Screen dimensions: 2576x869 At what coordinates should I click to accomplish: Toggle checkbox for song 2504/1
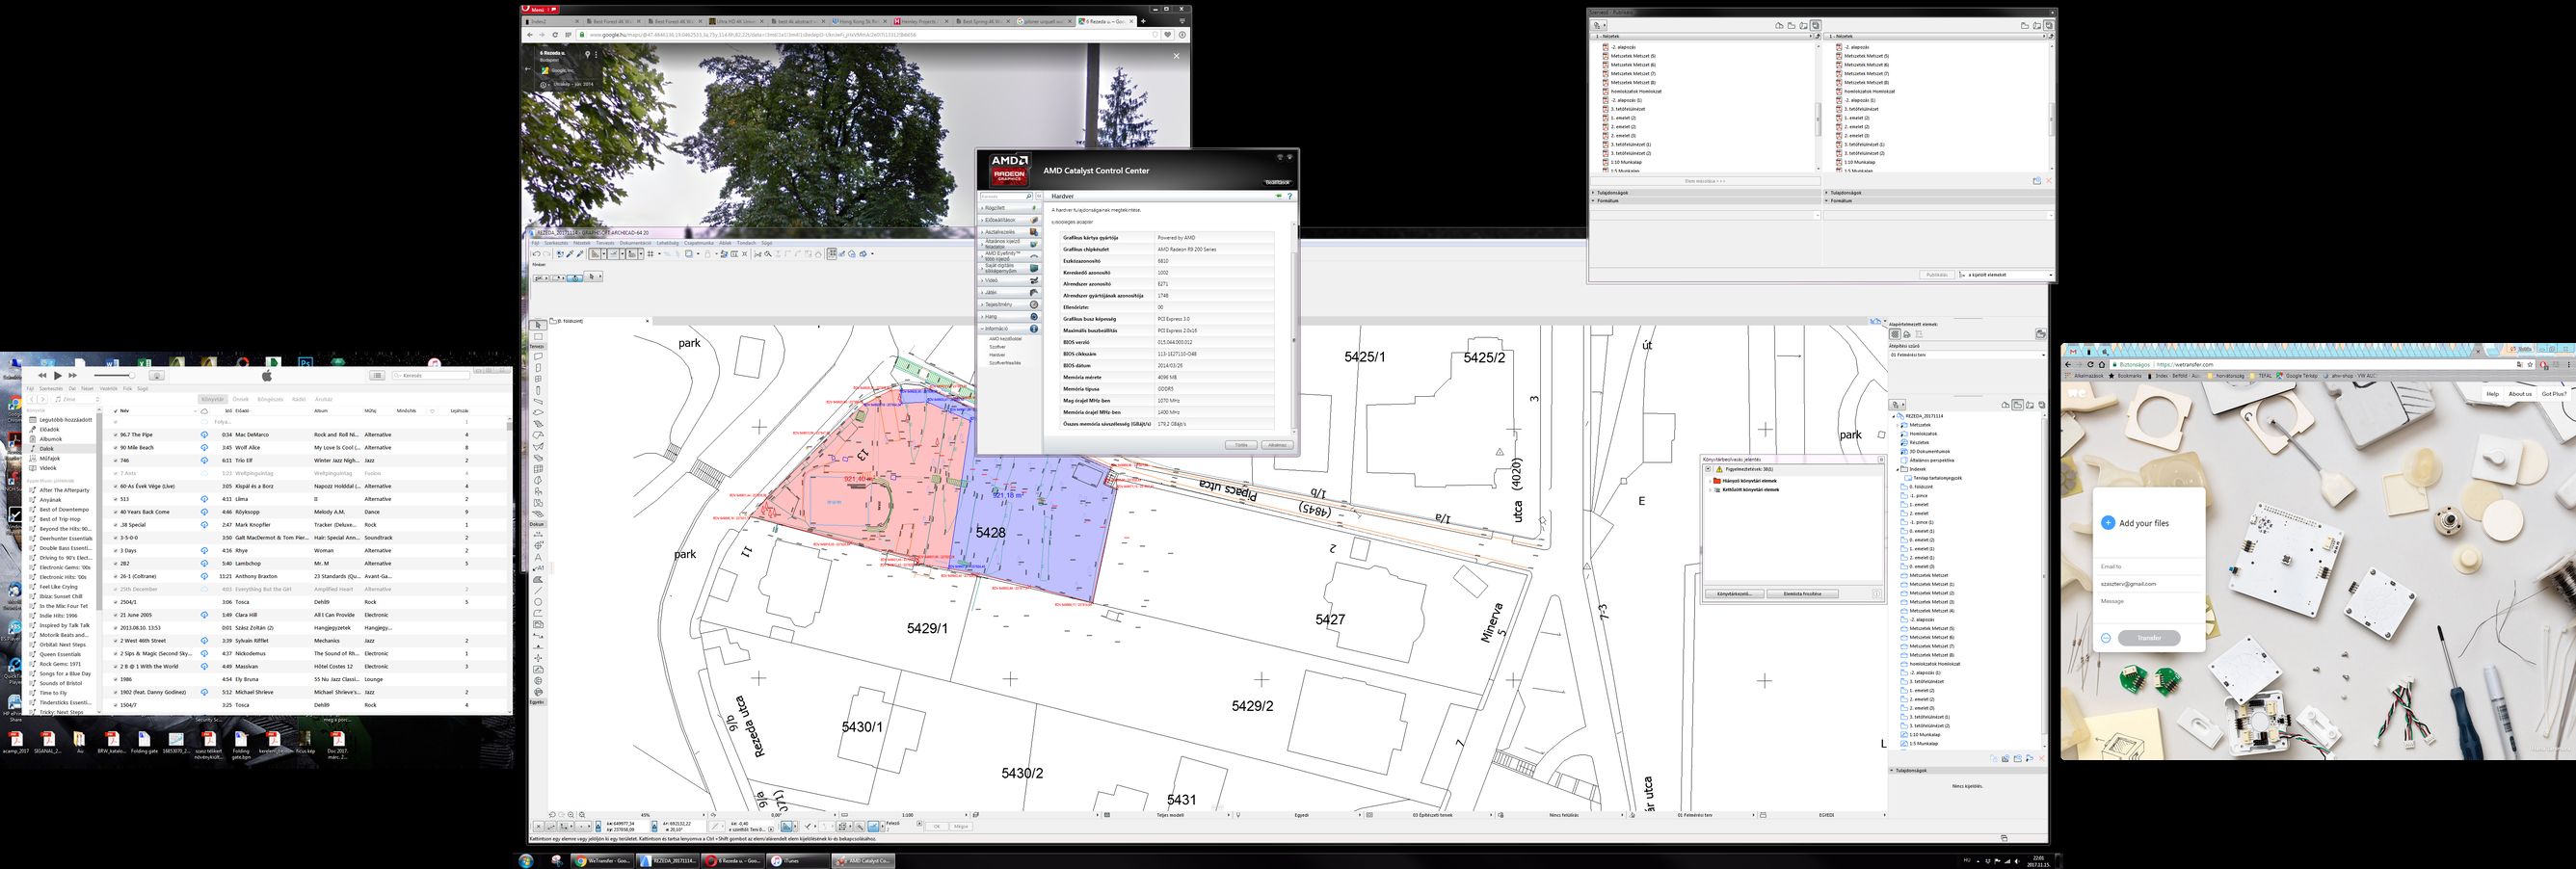[115, 602]
